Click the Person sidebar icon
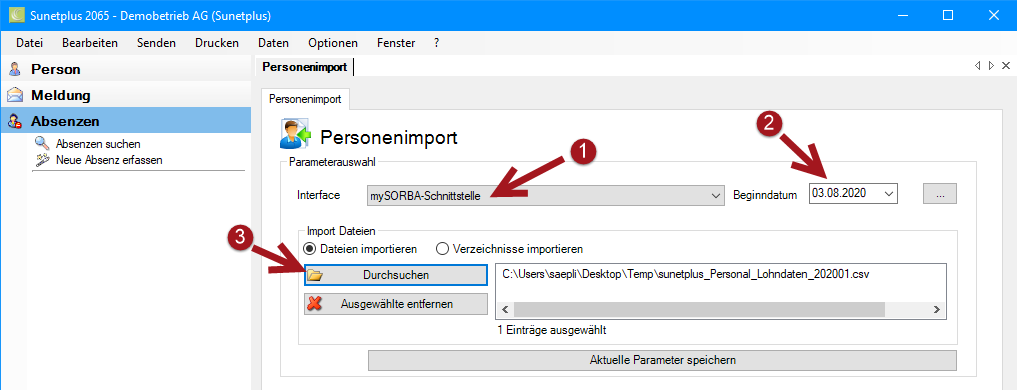This screenshot has width=1017, height=390. [14, 69]
